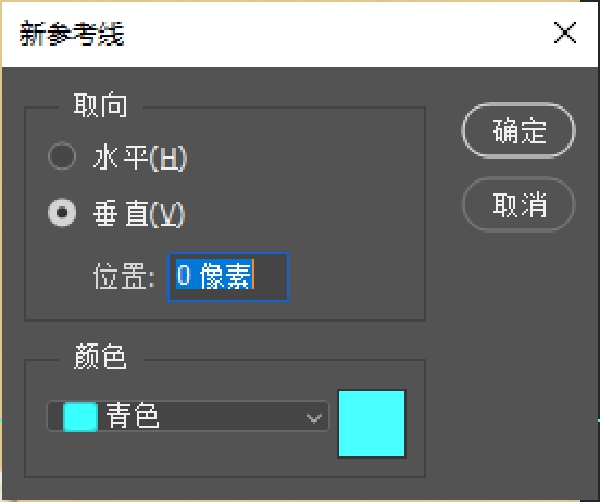The height and width of the screenshot is (502, 600).
Task: Click small cyan icon inside color dropdown
Action: coord(80,417)
